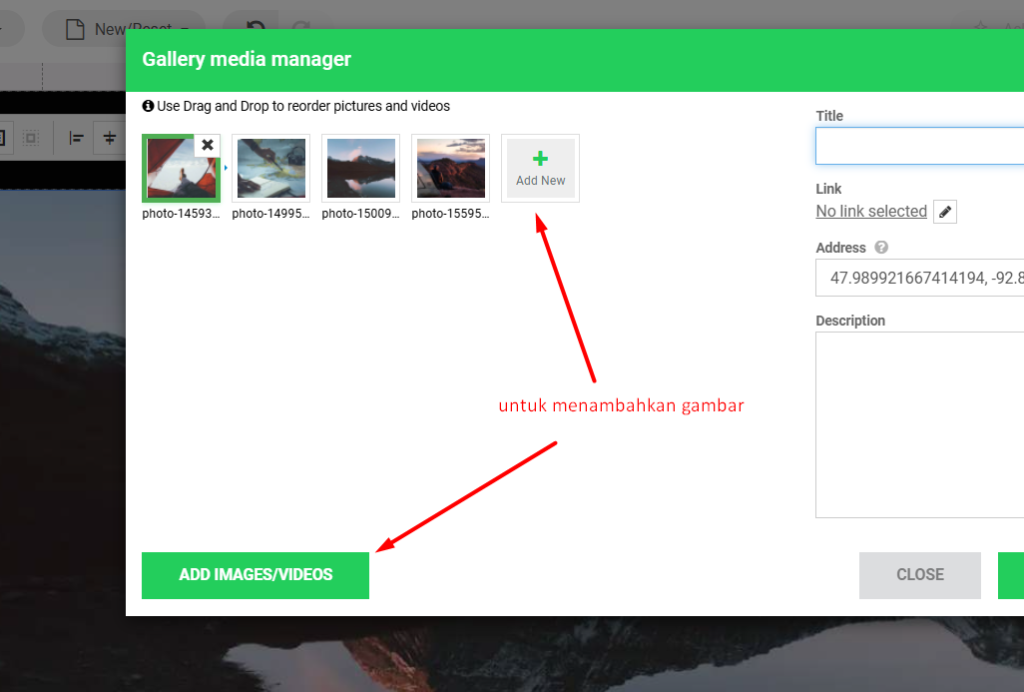Select the photo-15595 thumbnail
This screenshot has width=1024, height=692.
tap(451, 168)
